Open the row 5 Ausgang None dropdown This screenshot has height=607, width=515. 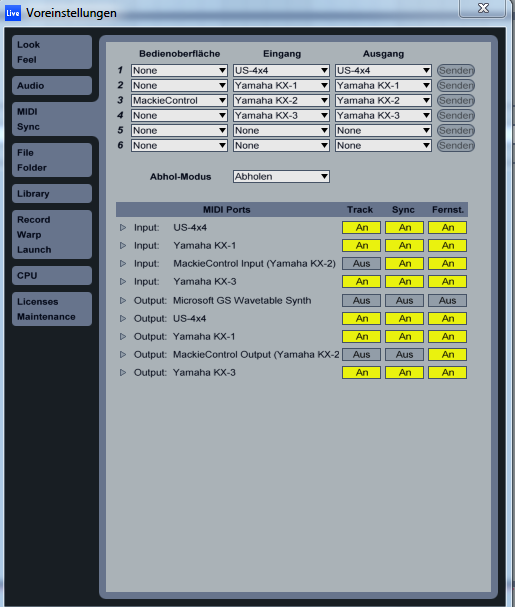pyautogui.click(x=383, y=130)
